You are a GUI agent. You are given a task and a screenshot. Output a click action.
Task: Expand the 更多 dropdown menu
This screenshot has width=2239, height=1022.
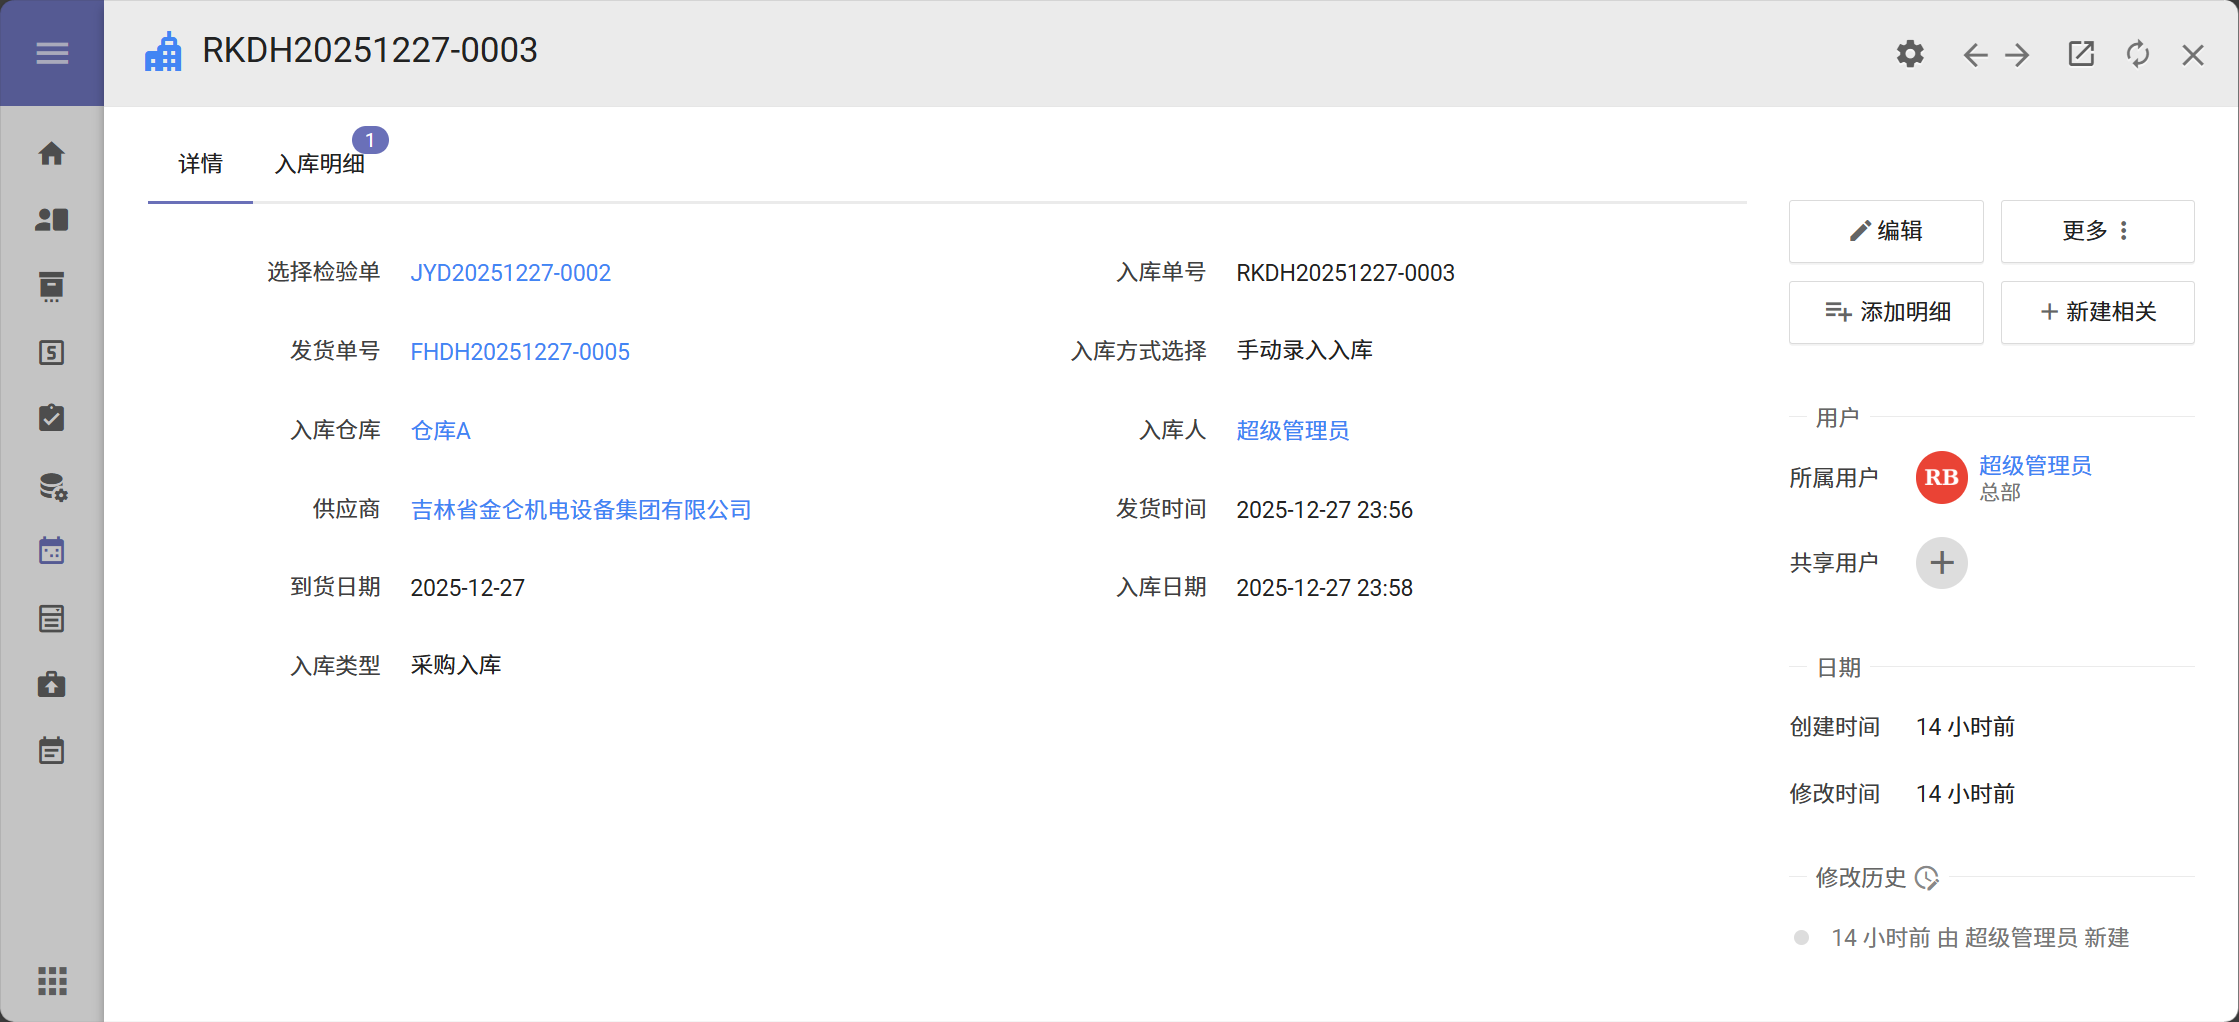tap(2097, 231)
